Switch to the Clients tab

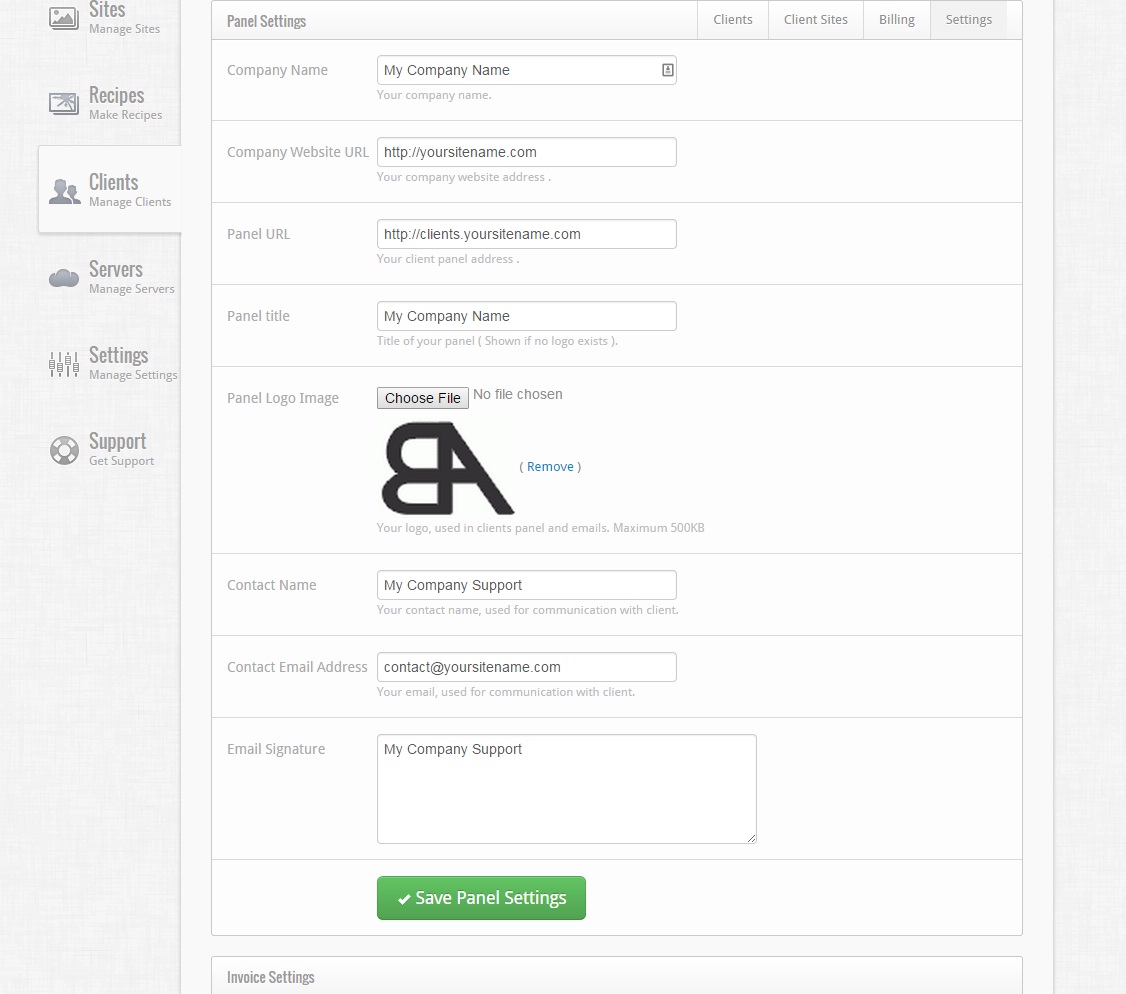click(732, 19)
